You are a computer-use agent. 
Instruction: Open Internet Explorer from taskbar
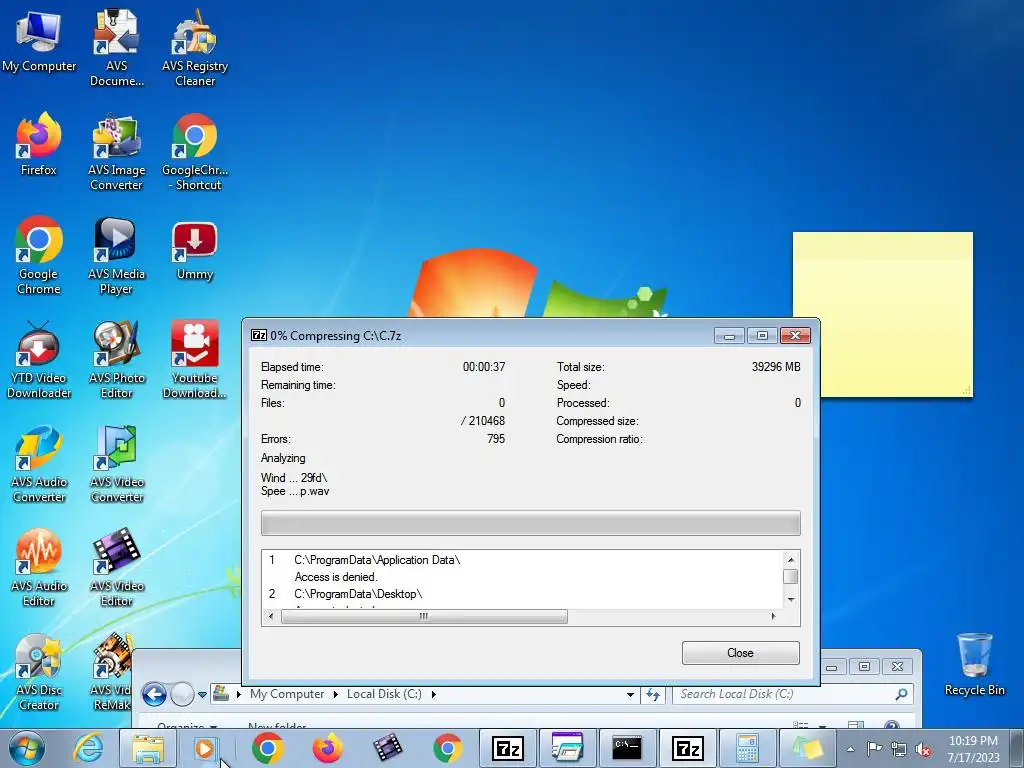click(x=88, y=748)
